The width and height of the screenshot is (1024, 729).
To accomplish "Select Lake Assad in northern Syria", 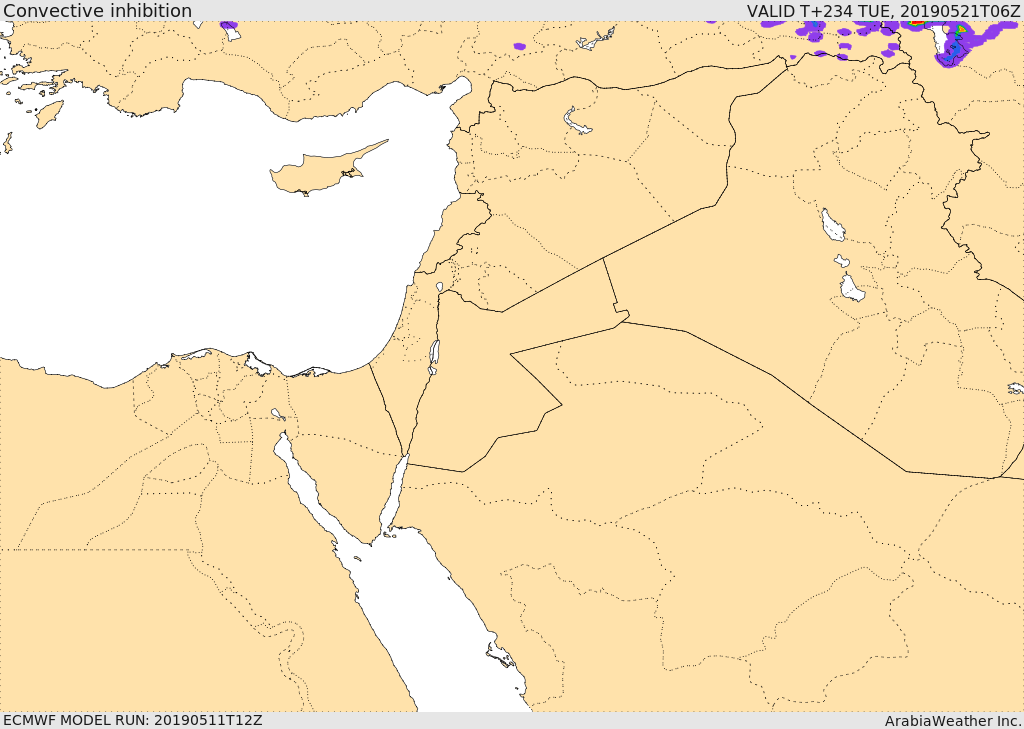I will click(578, 124).
